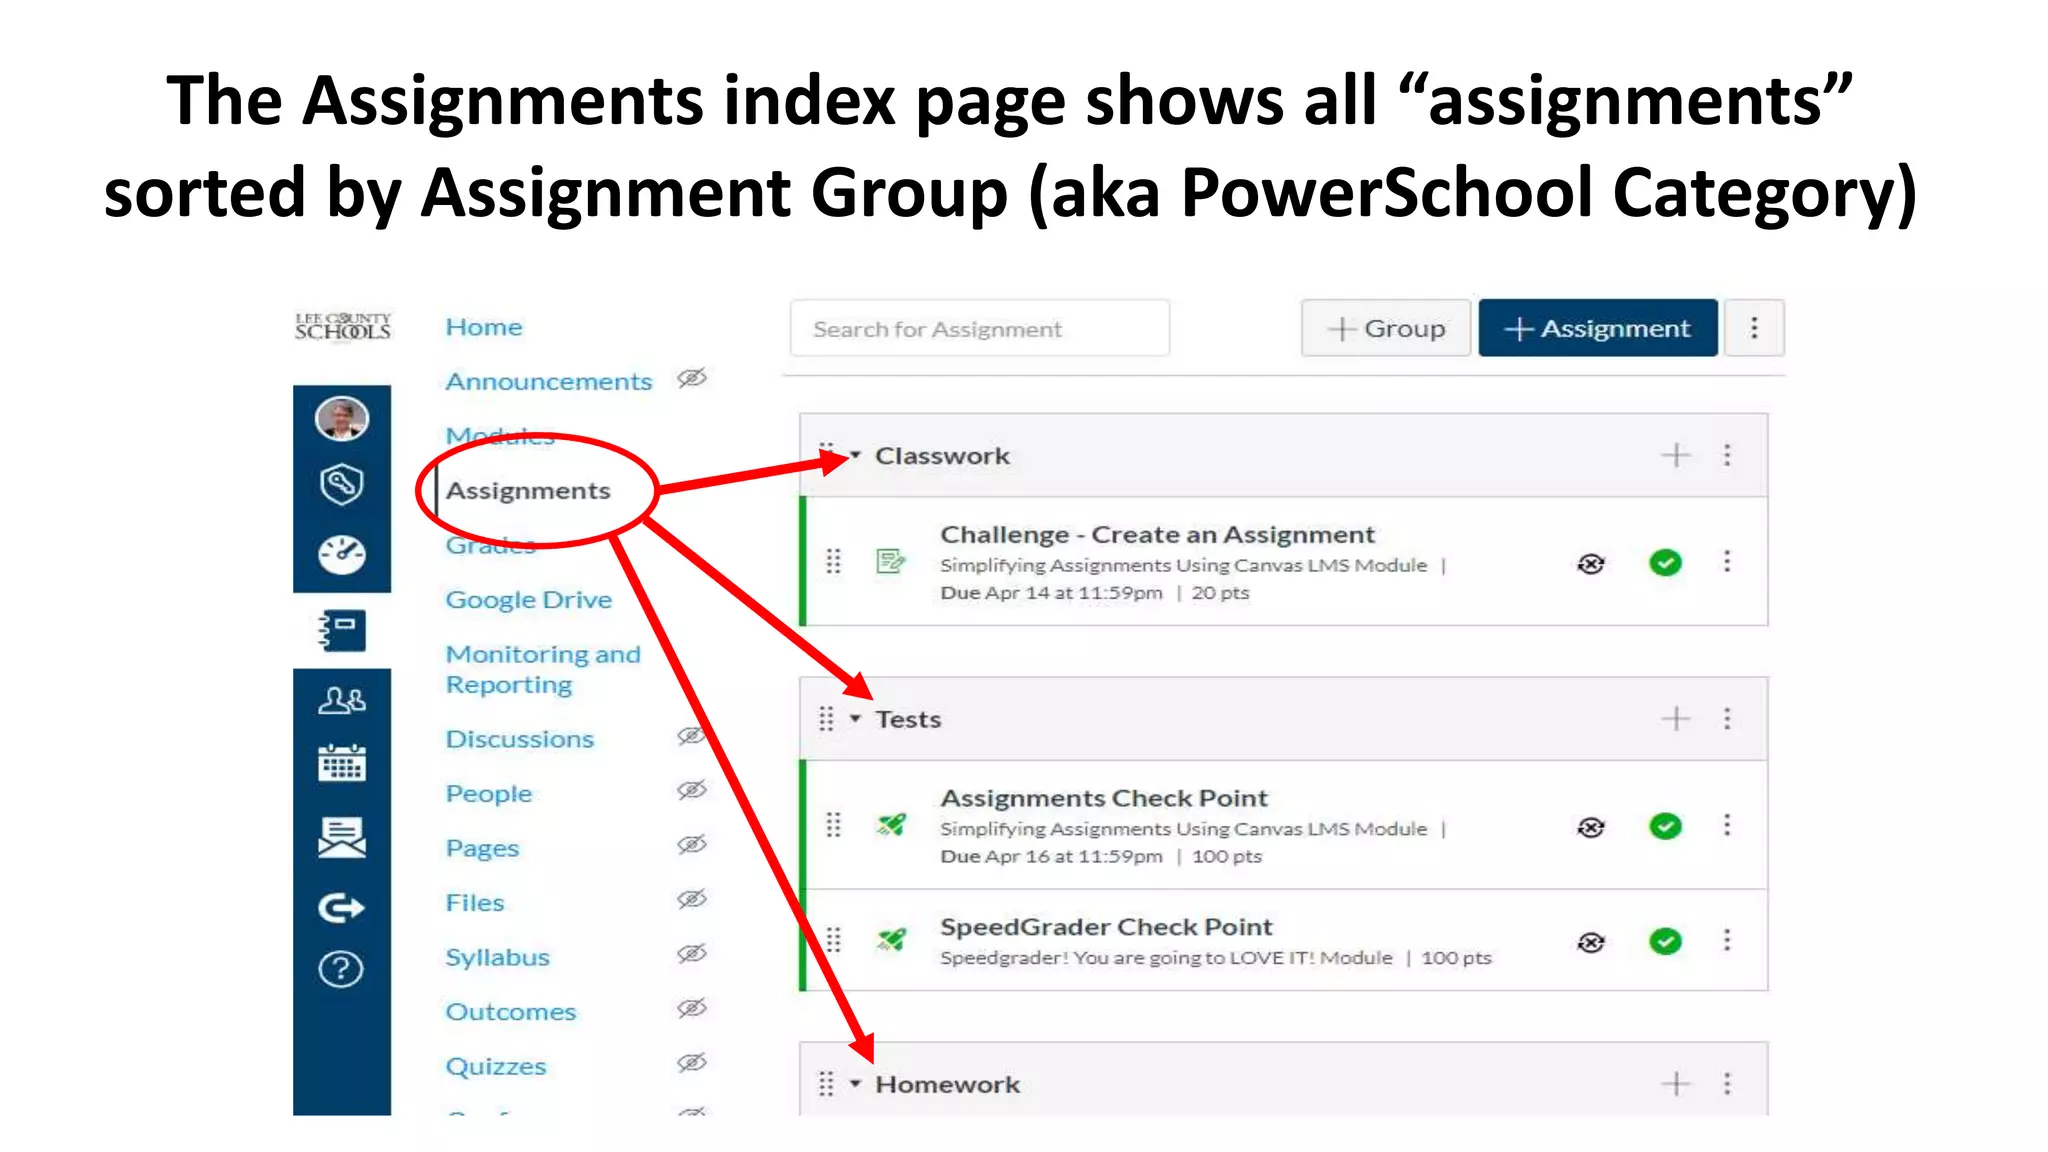Open the Google Drive navigation link
This screenshot has height=1152, width=2048.
point(528,600)
